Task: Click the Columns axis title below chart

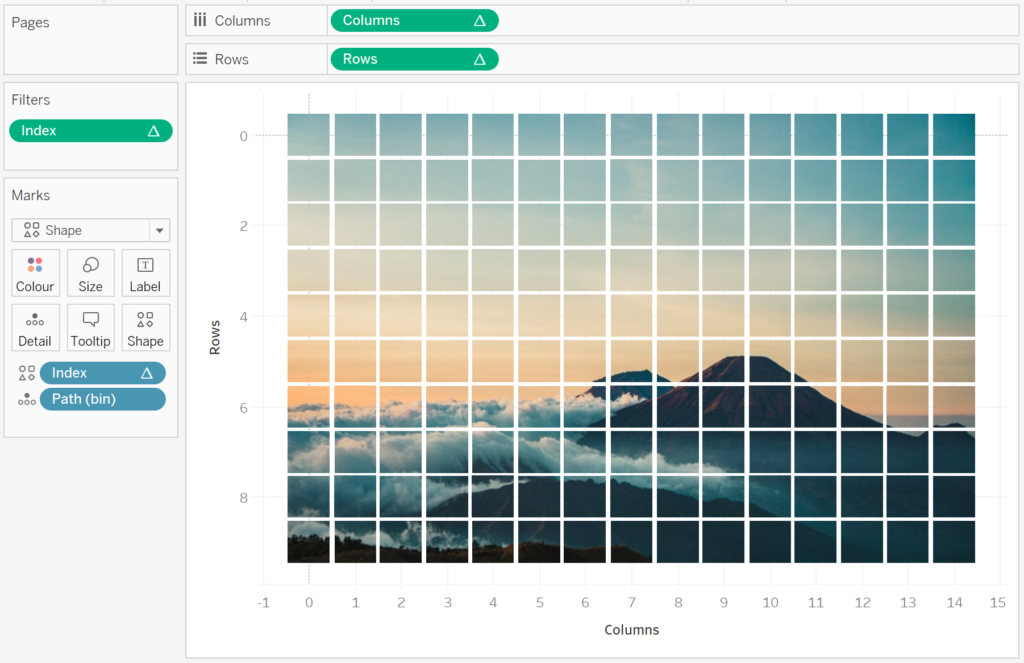Action: 632,630
